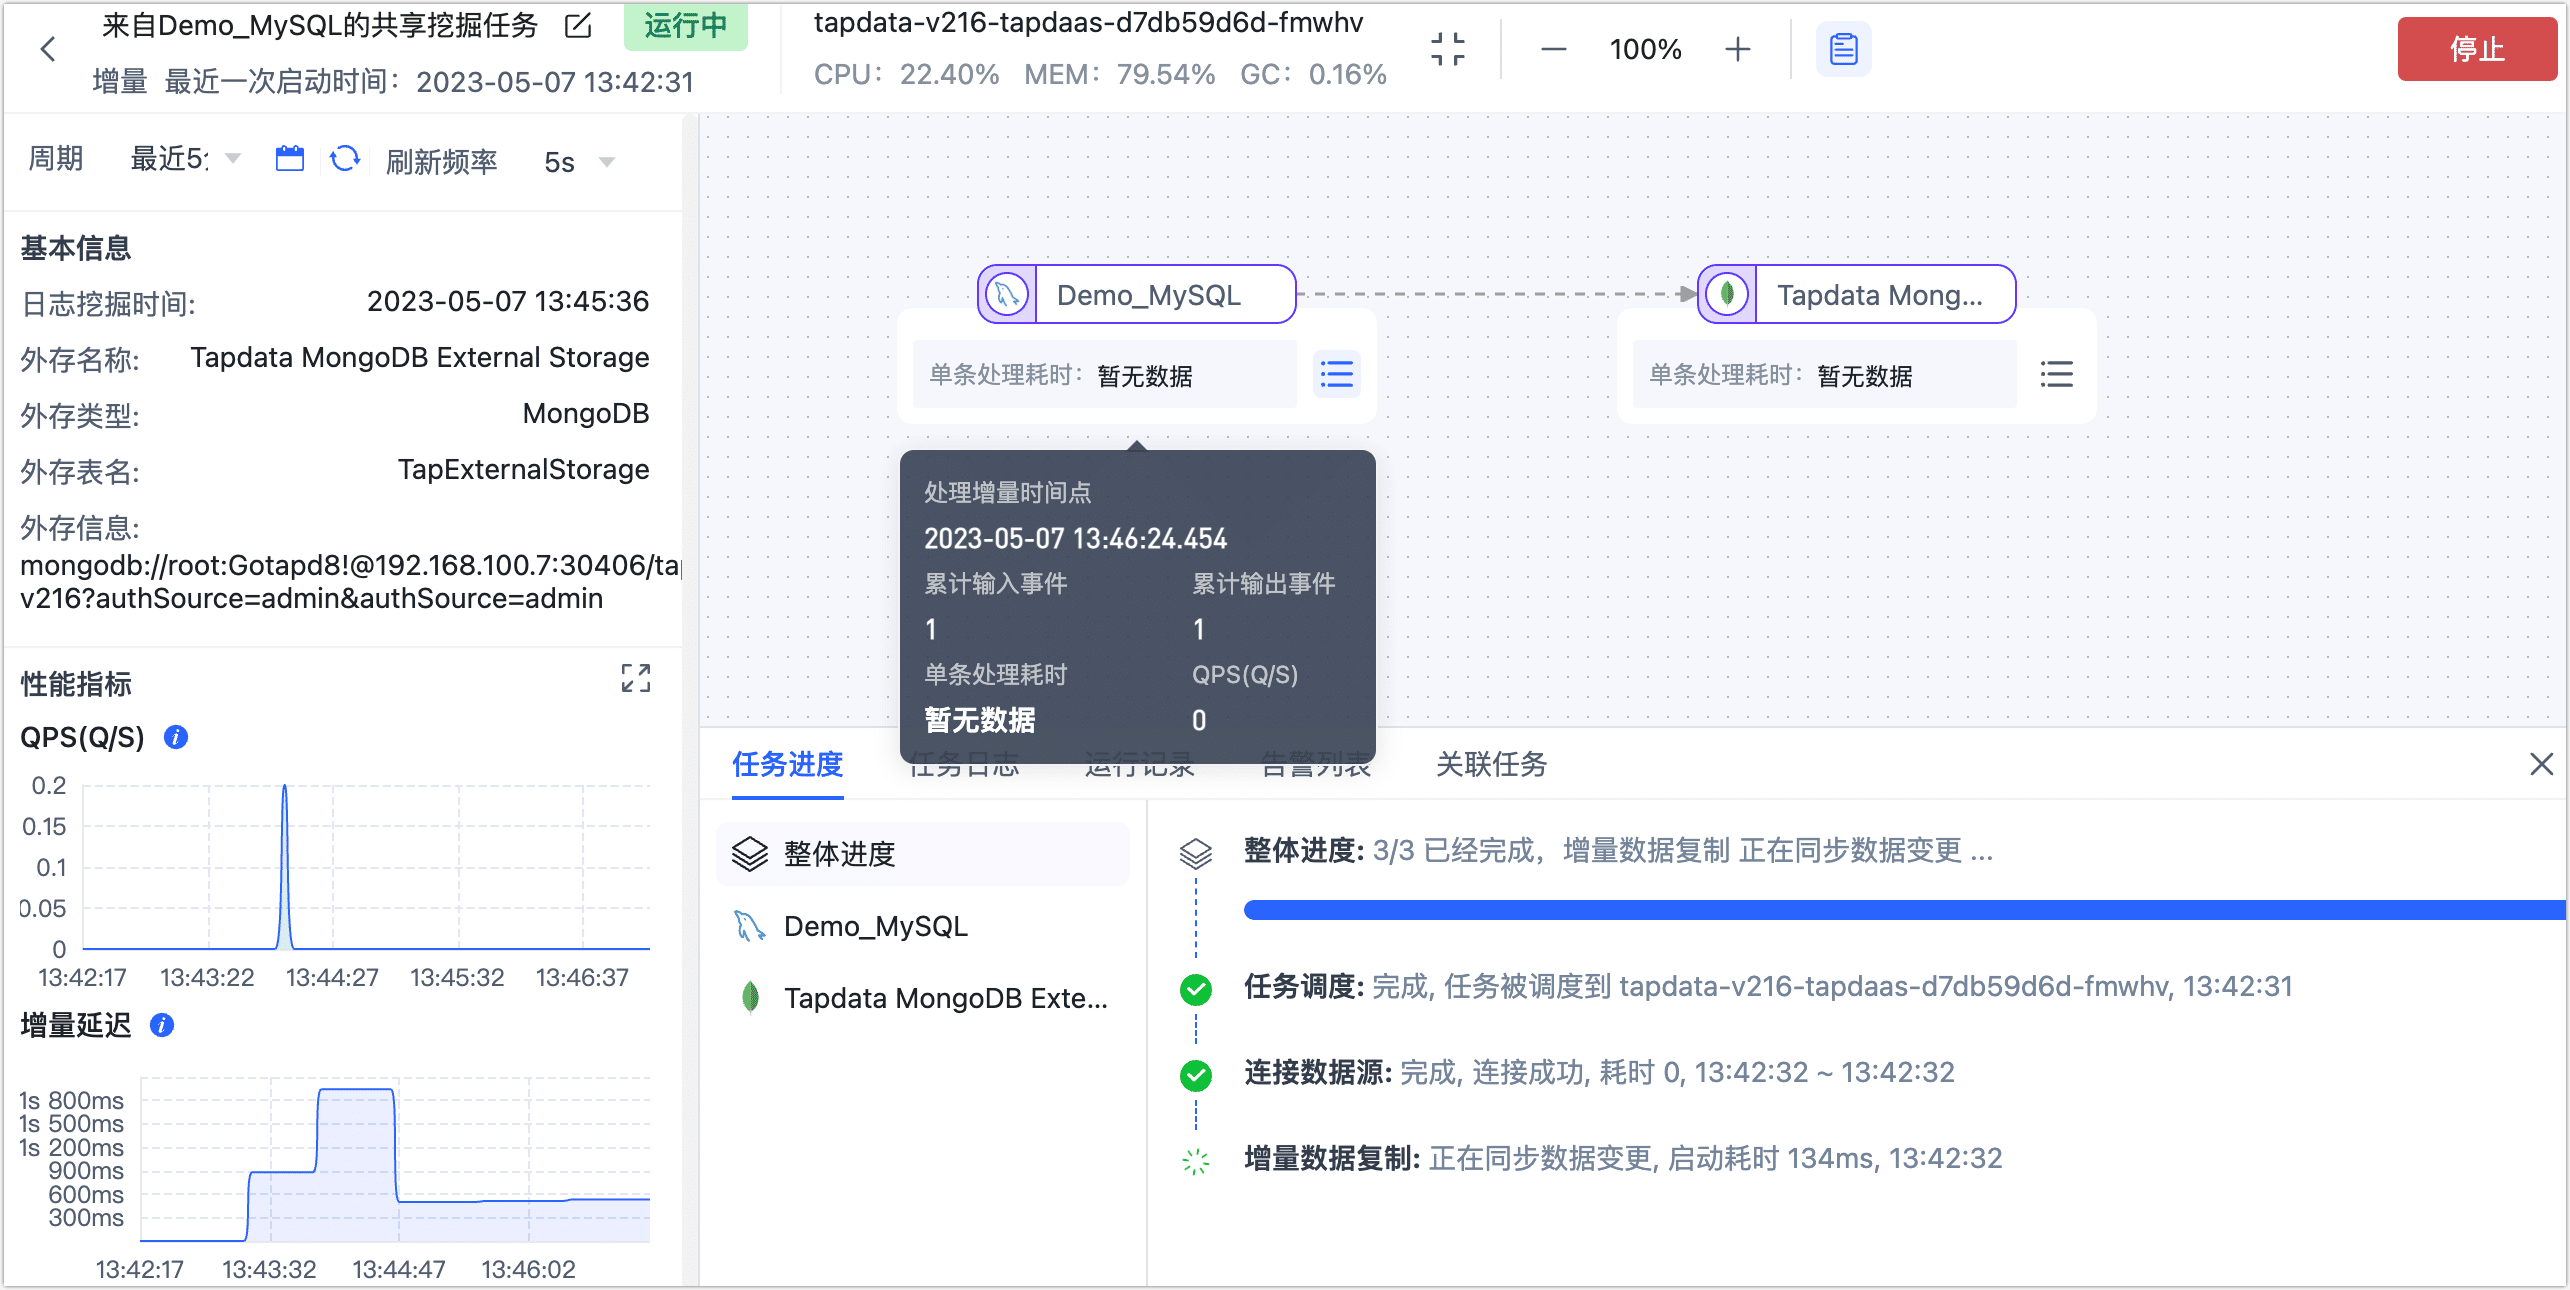Select the 任务进度 tab
The height and width of the screenshot is (1290, 2570).
pos(787,764)
